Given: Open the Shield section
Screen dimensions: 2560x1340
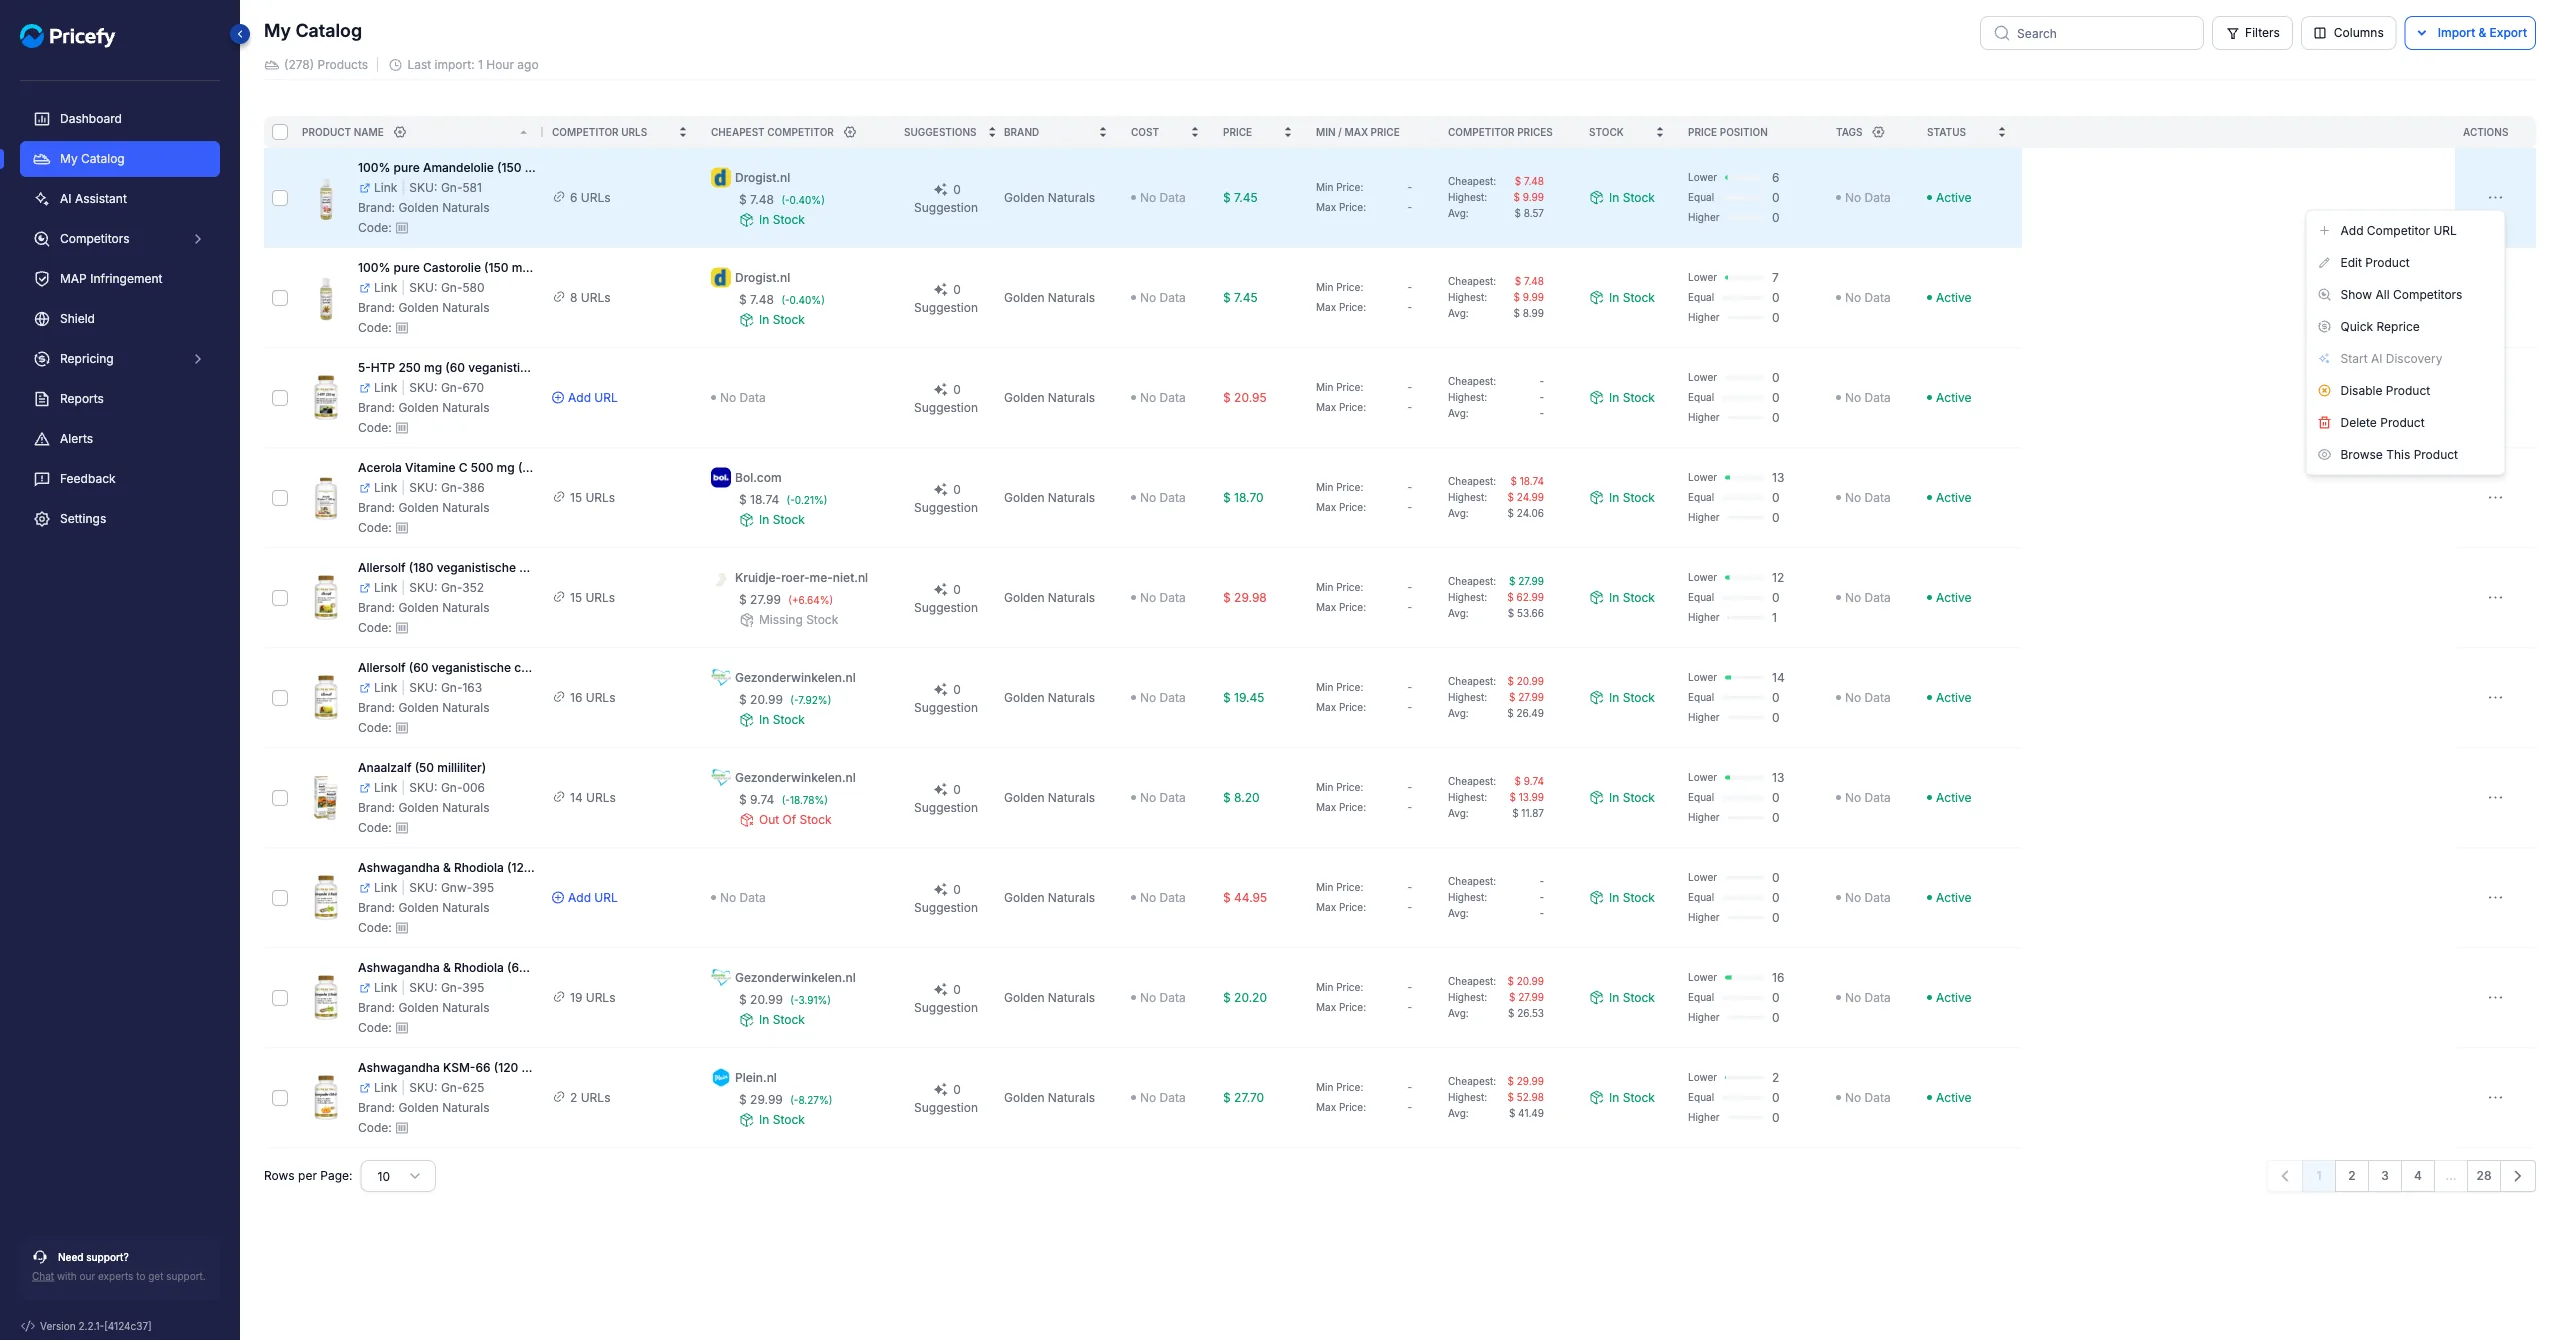Looking at the screenshot, I should point(120,319).
